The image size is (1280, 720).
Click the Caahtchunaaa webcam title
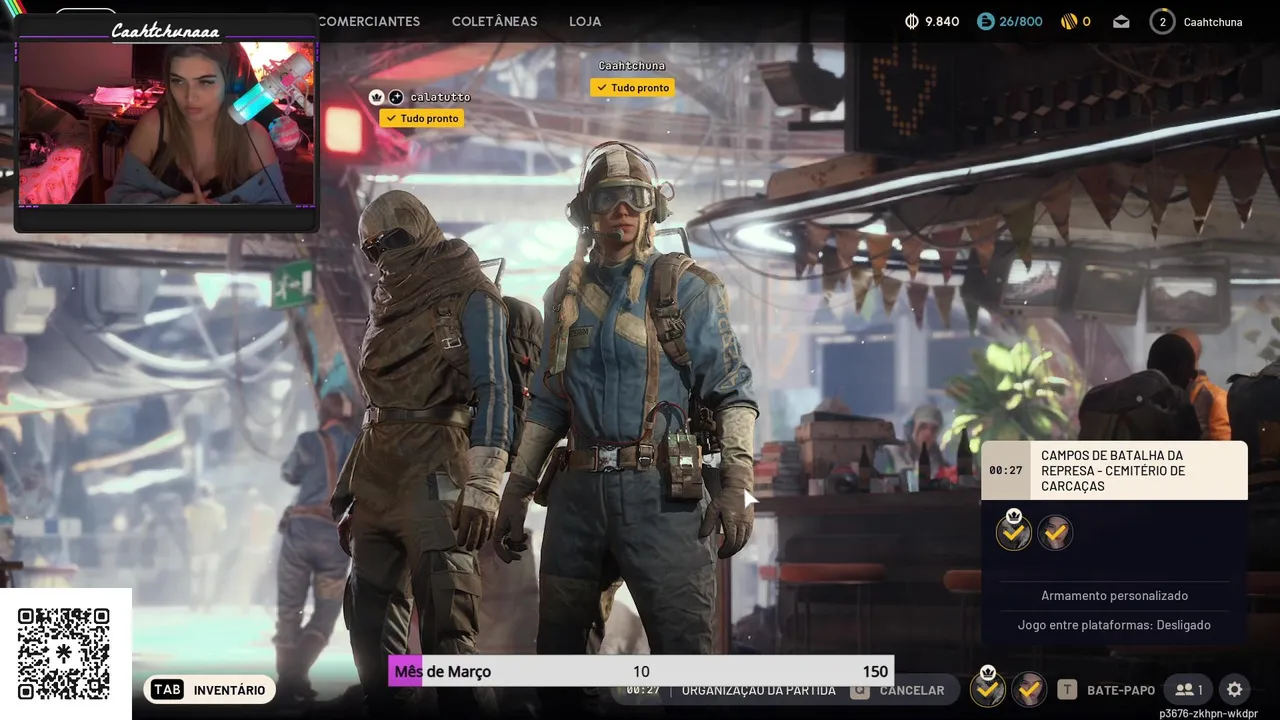pyautogui.click(x=165, y=31)
